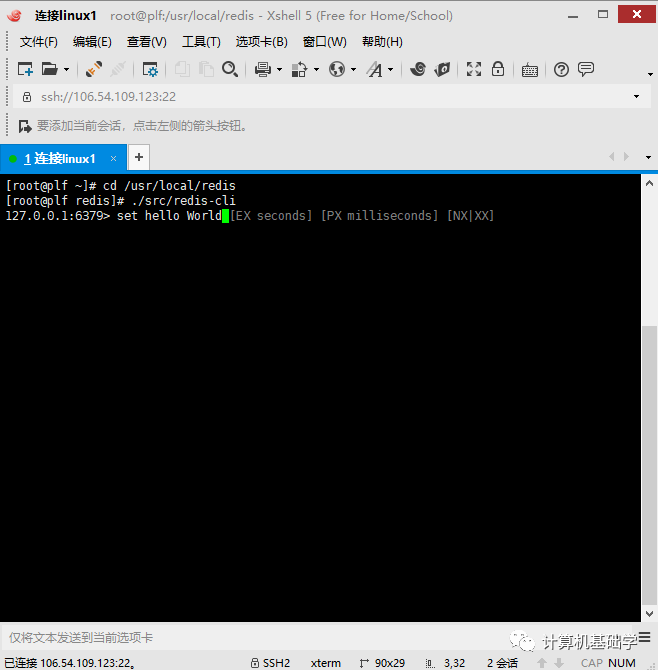Open the 文件(F) menu
The image size is (658, 670).
[38, 42]
